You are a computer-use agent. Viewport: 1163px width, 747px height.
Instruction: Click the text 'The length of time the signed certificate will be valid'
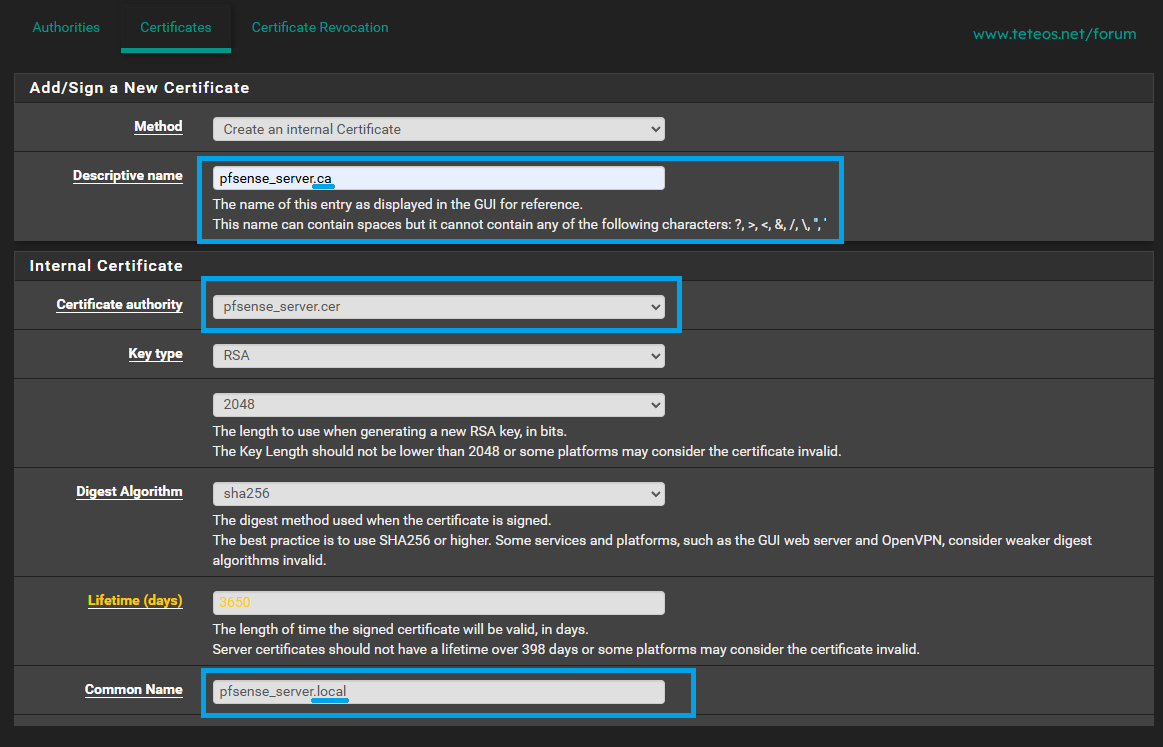coord(374,629)
